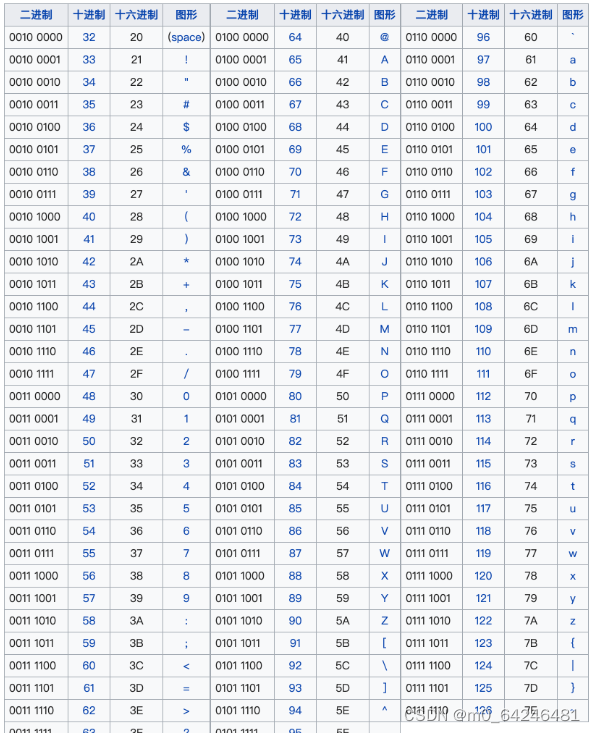Click the = equals glyph link

(186, 688)
